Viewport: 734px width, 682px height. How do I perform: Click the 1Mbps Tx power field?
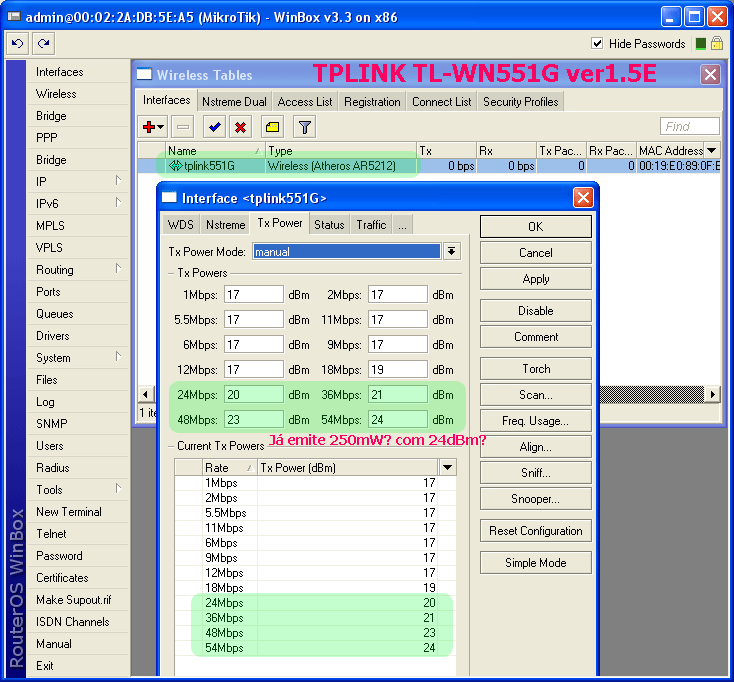pyautogui.click(x=254, y=294)
